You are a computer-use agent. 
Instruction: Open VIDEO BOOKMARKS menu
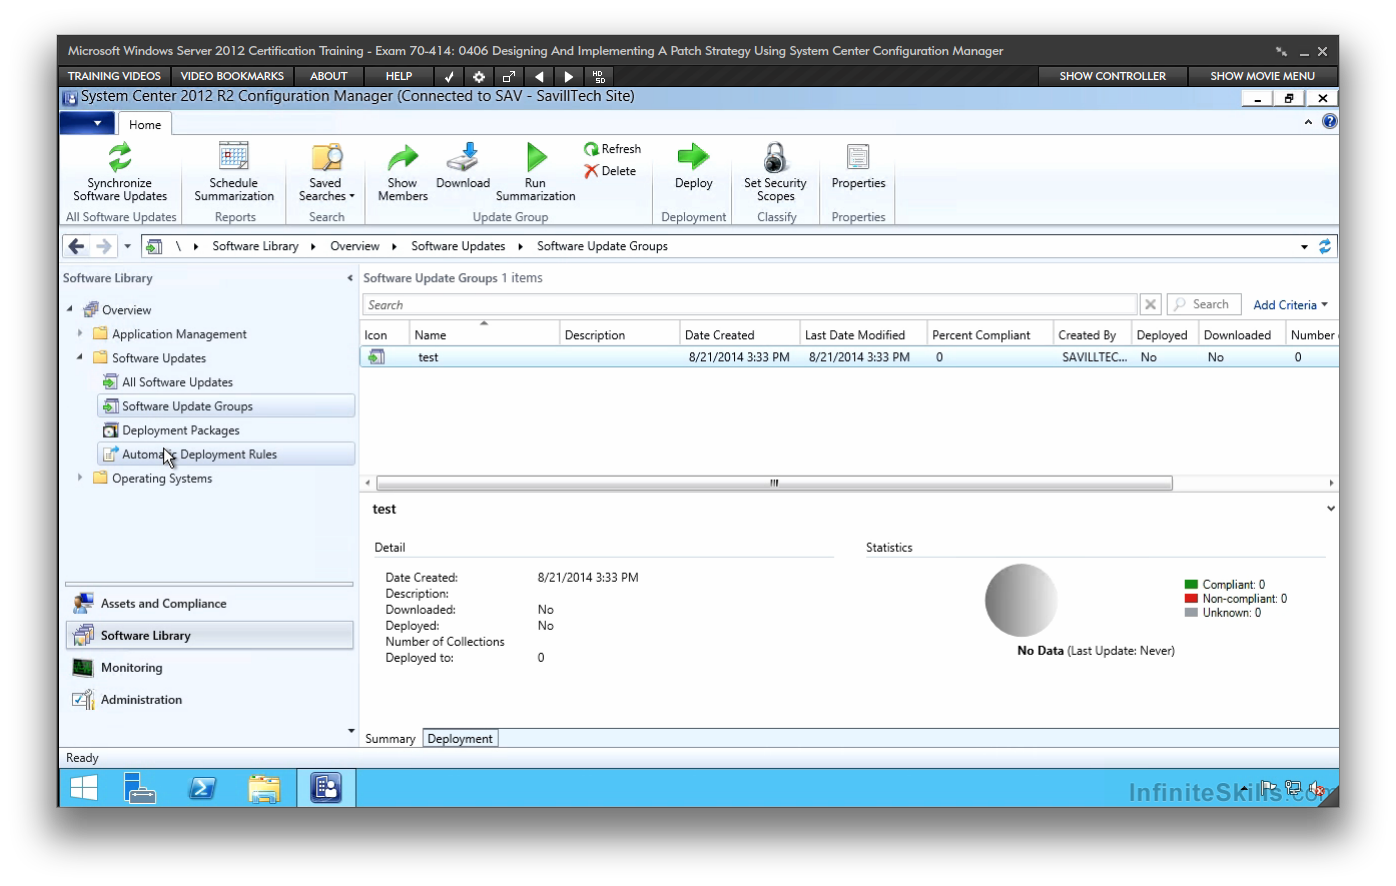point(232,76)
